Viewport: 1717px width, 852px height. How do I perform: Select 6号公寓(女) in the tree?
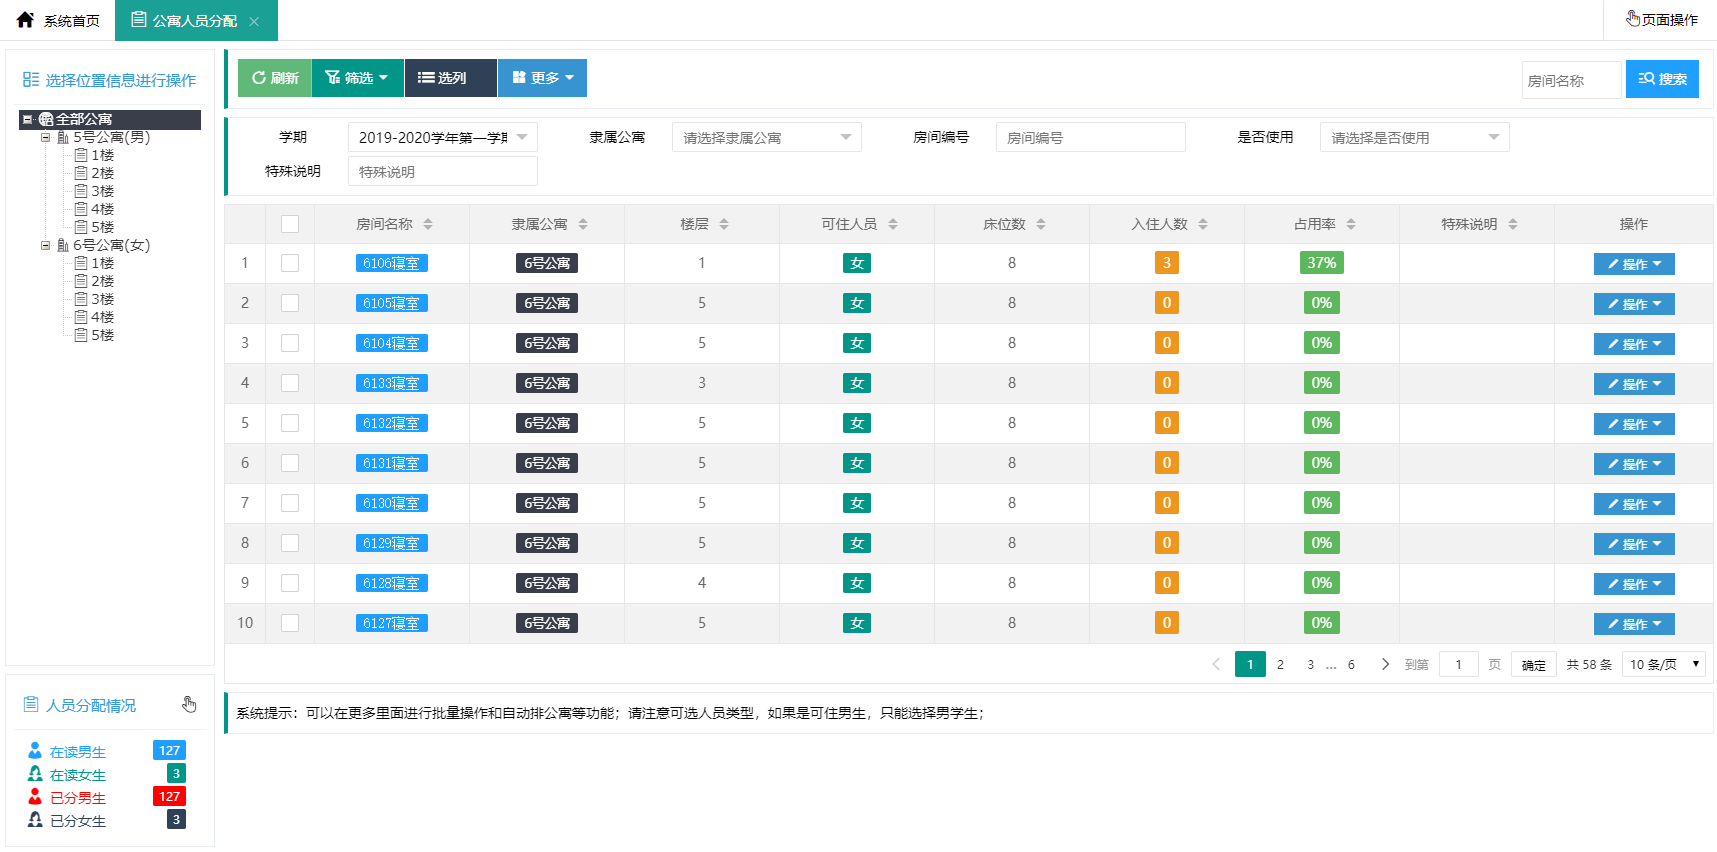coord(111,245)
